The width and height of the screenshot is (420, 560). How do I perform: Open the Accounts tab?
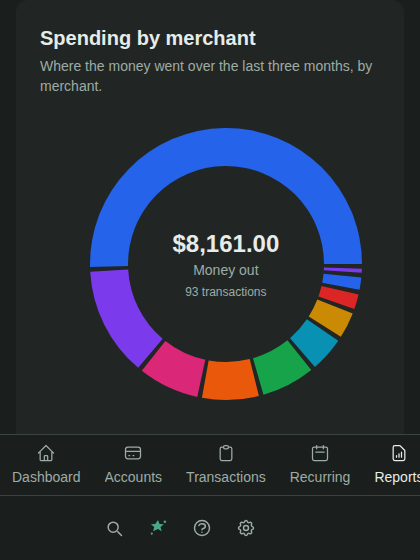tap(133, 465)
